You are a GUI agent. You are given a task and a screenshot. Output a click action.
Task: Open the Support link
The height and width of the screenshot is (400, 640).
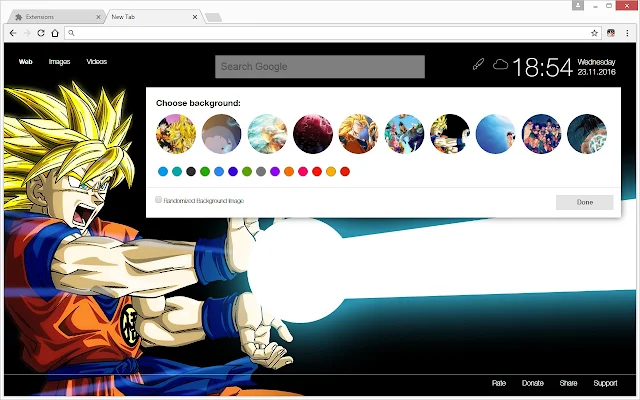click(605, 383)
